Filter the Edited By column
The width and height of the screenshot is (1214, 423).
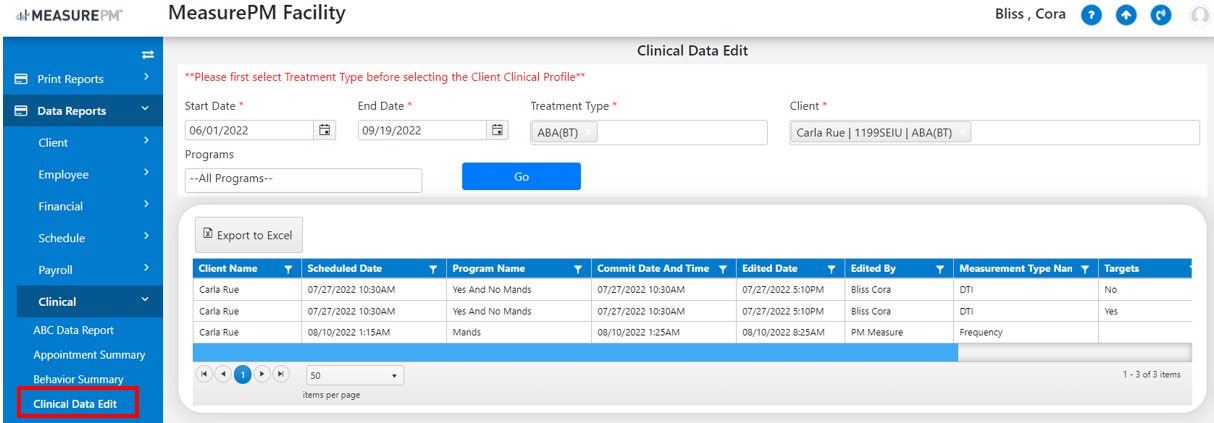point(940,269)
